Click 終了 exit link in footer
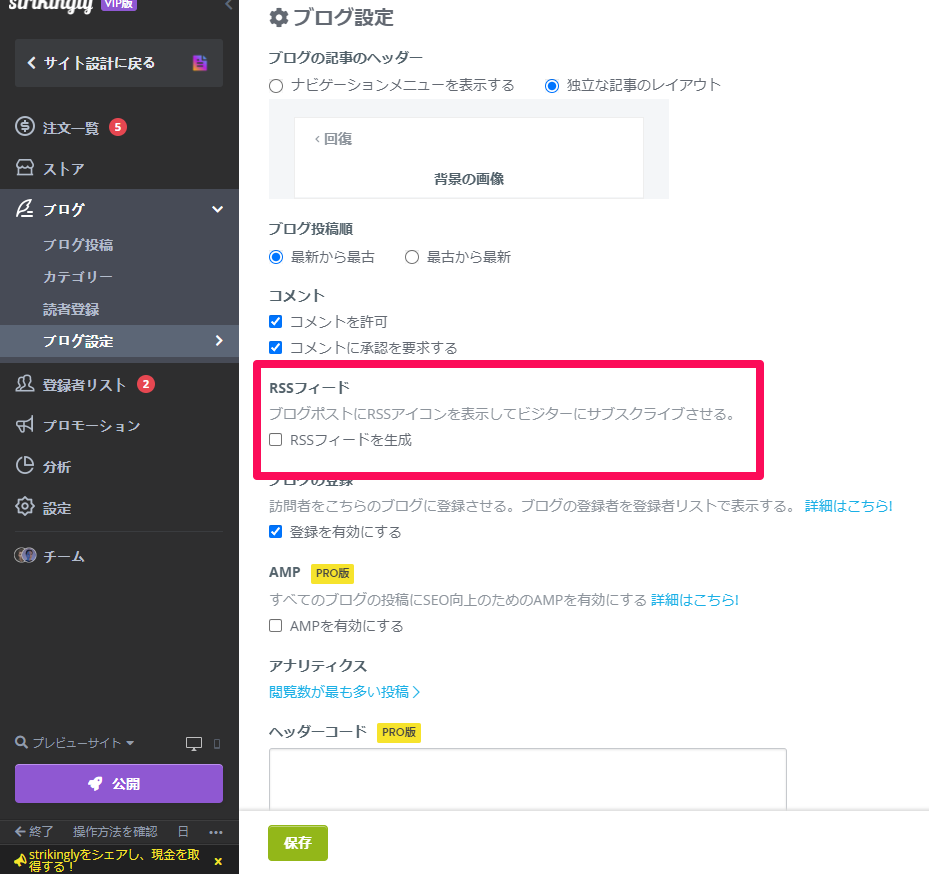The width and height of the screenshot is (929, 874). [x=34, y=832]
